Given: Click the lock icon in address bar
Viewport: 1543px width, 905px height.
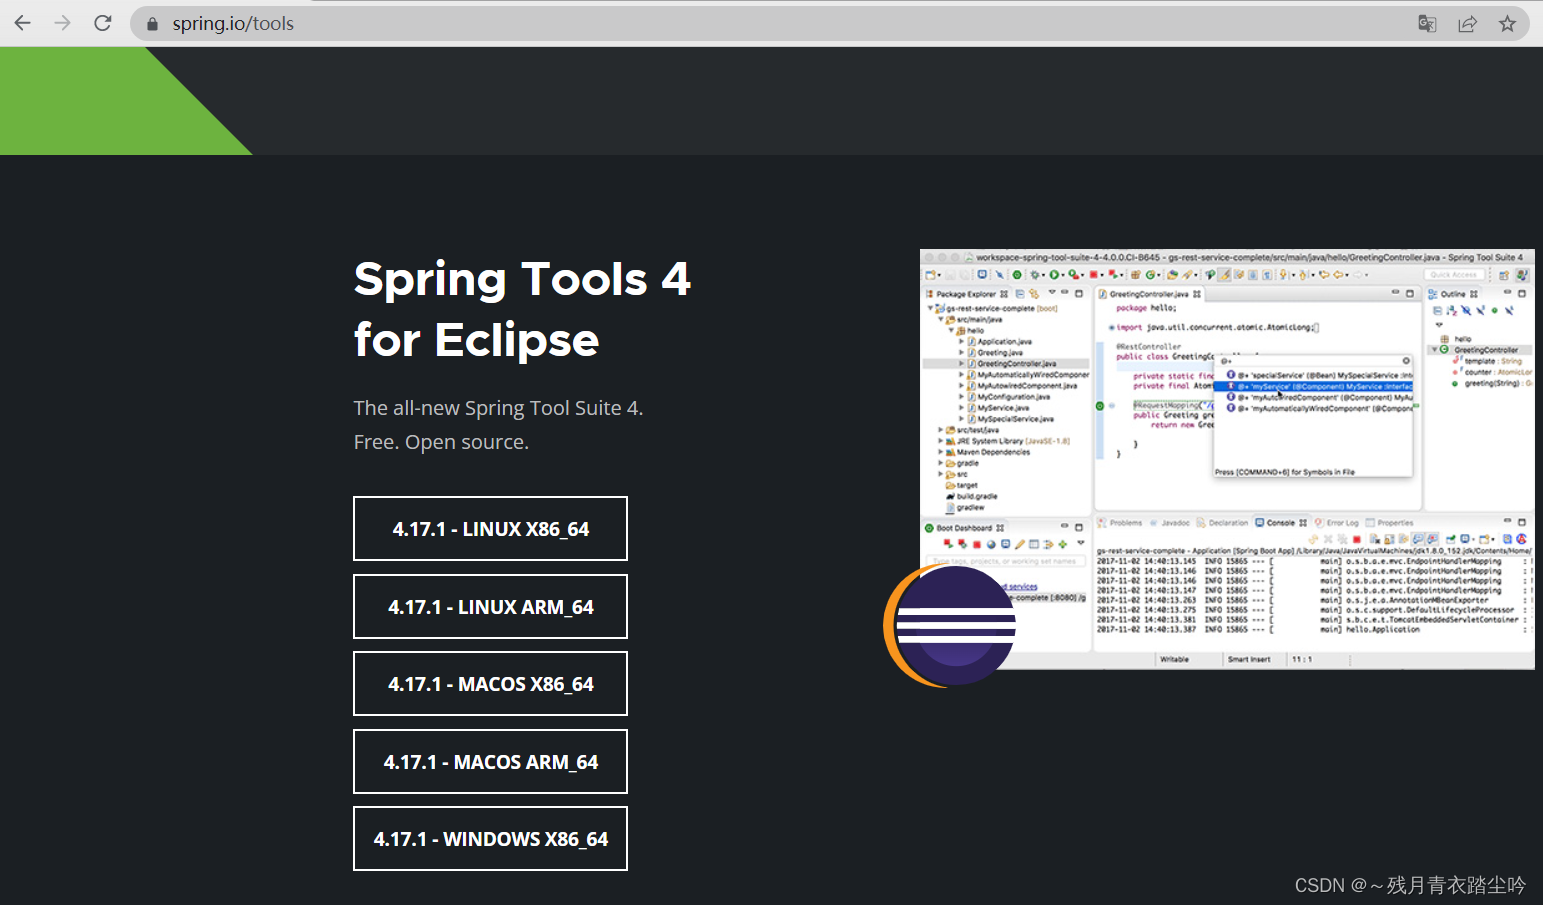Looking at the screenshot, I should pos(152,24).
